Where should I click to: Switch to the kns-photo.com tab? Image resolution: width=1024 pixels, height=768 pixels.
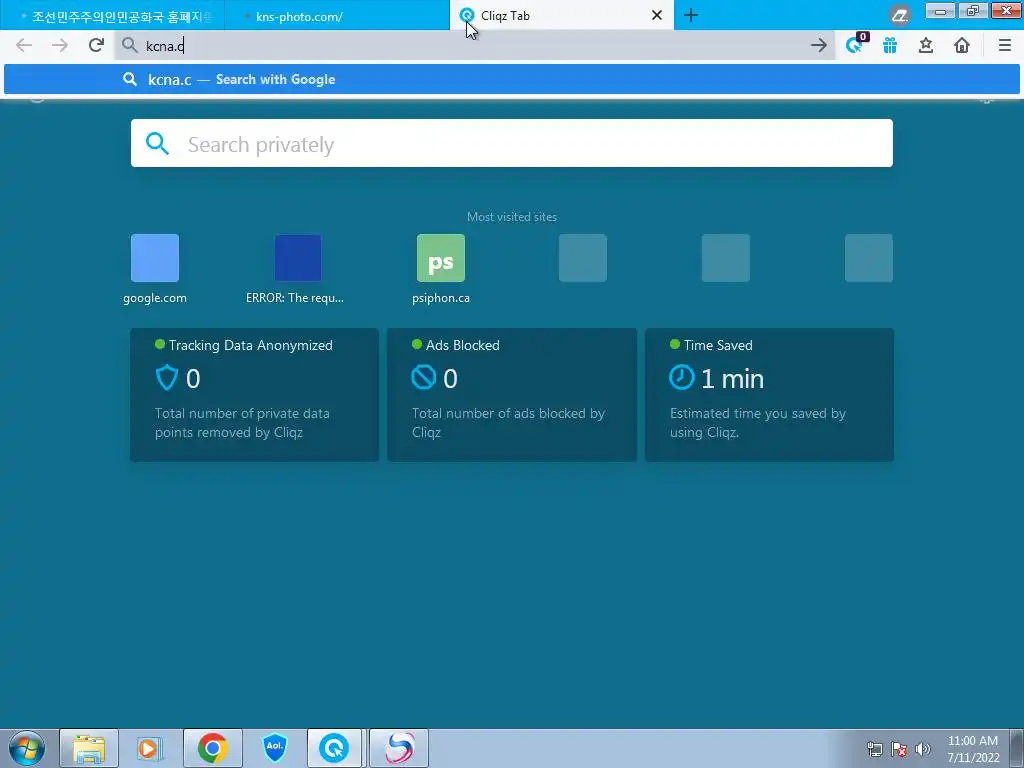click(x=337, y=16)
